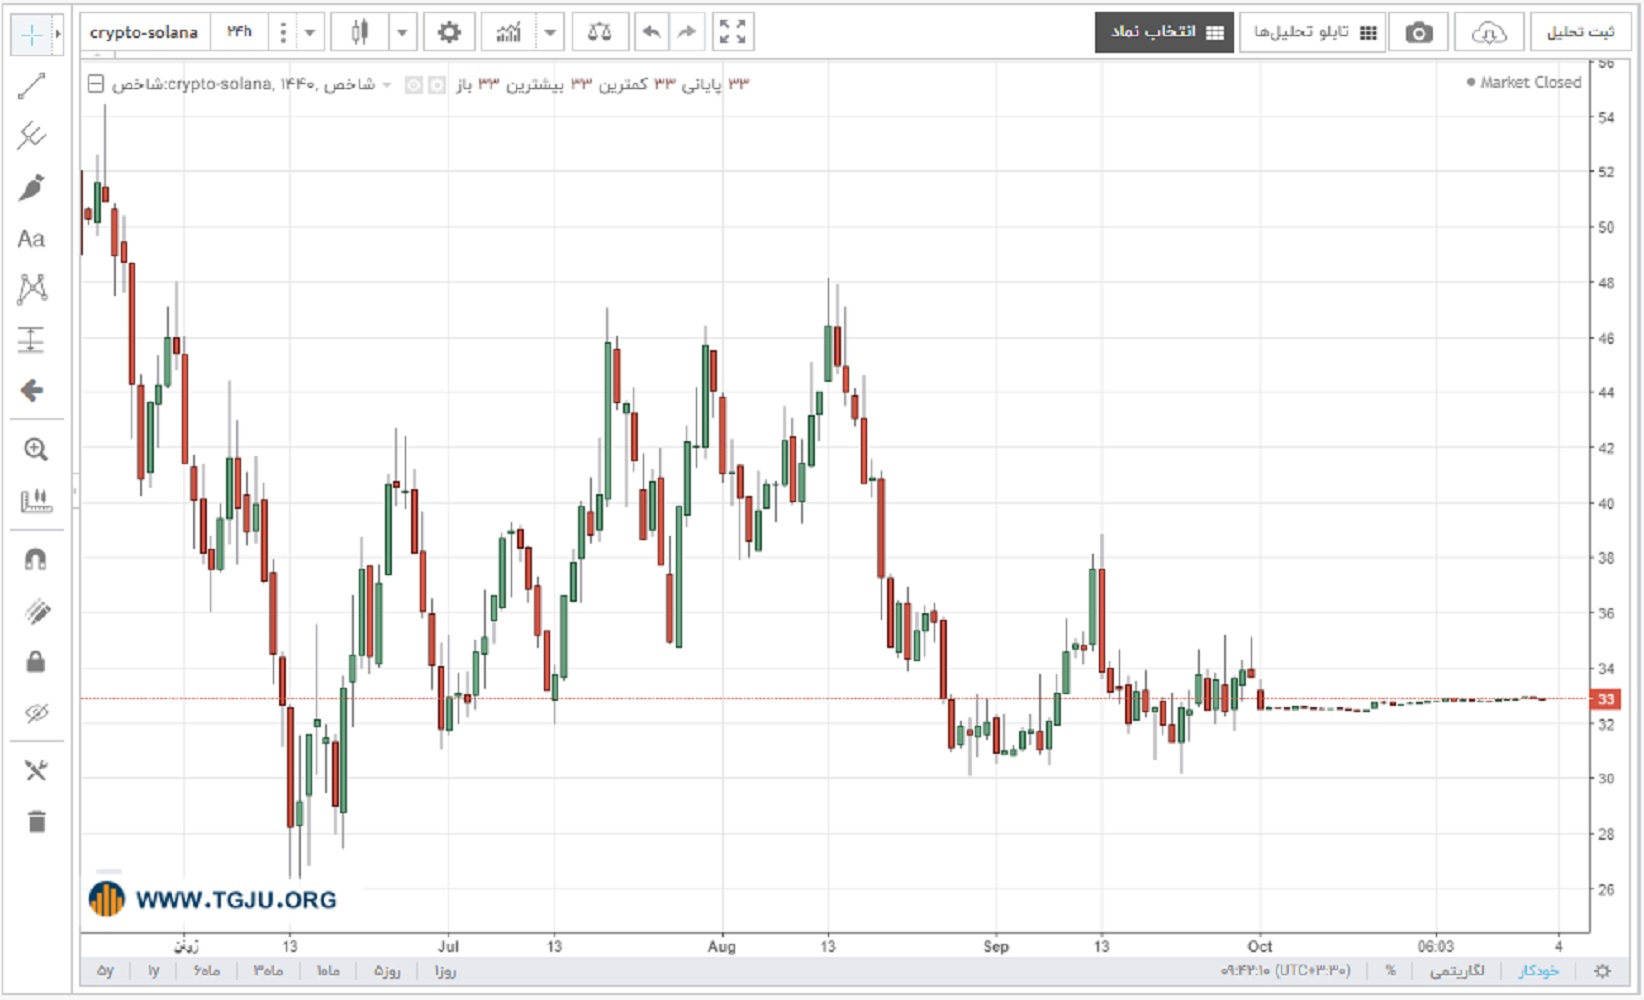
Task: Toggle logarithmic scale لگاریتمی
Action: coord(1457,971)
